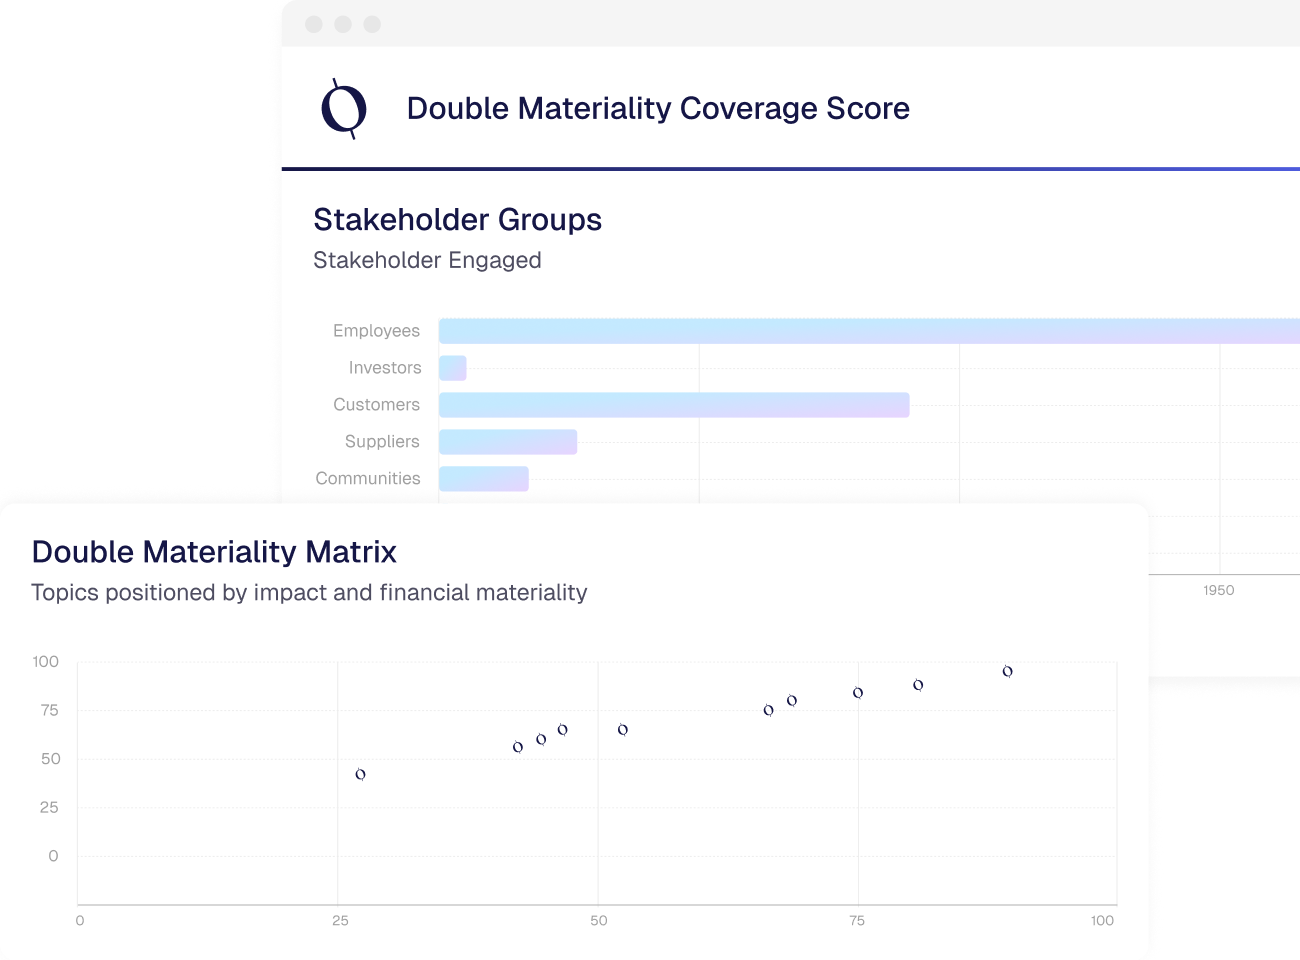Click the Employees bar in Stakeholder chart
The image size is (1300, 960).
[868, 331]
